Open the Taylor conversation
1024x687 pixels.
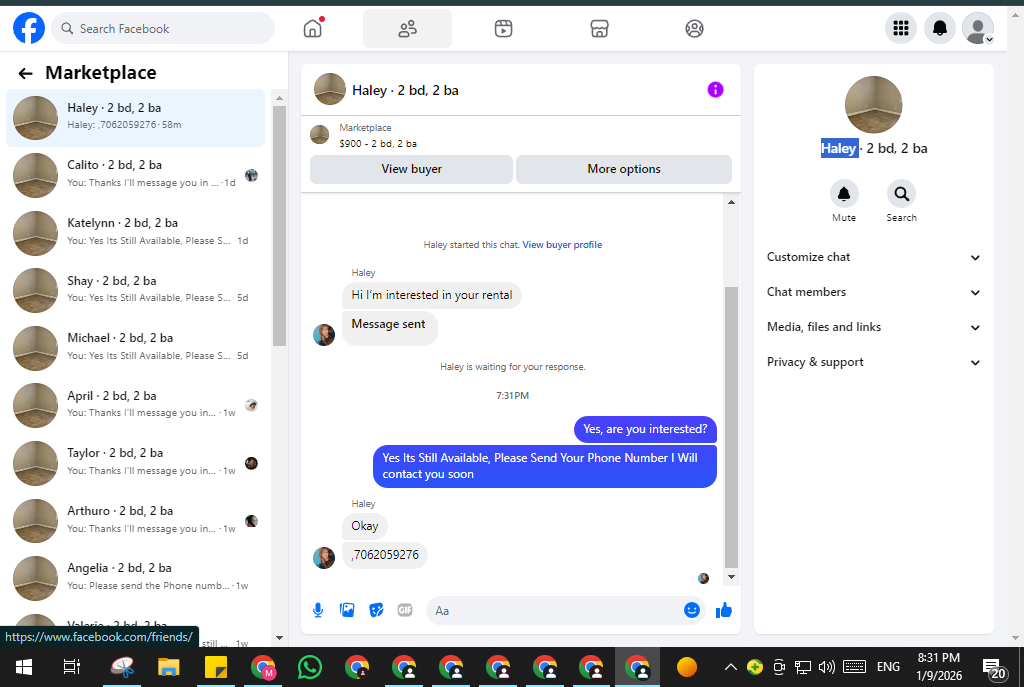(x=136, y=463)
